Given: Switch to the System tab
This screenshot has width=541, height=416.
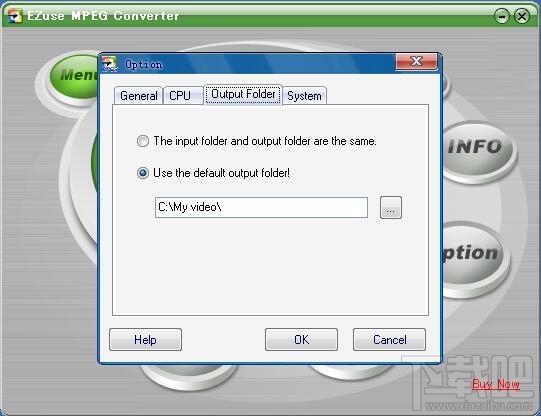Looking at the screenshot, I should coord(304,96).
